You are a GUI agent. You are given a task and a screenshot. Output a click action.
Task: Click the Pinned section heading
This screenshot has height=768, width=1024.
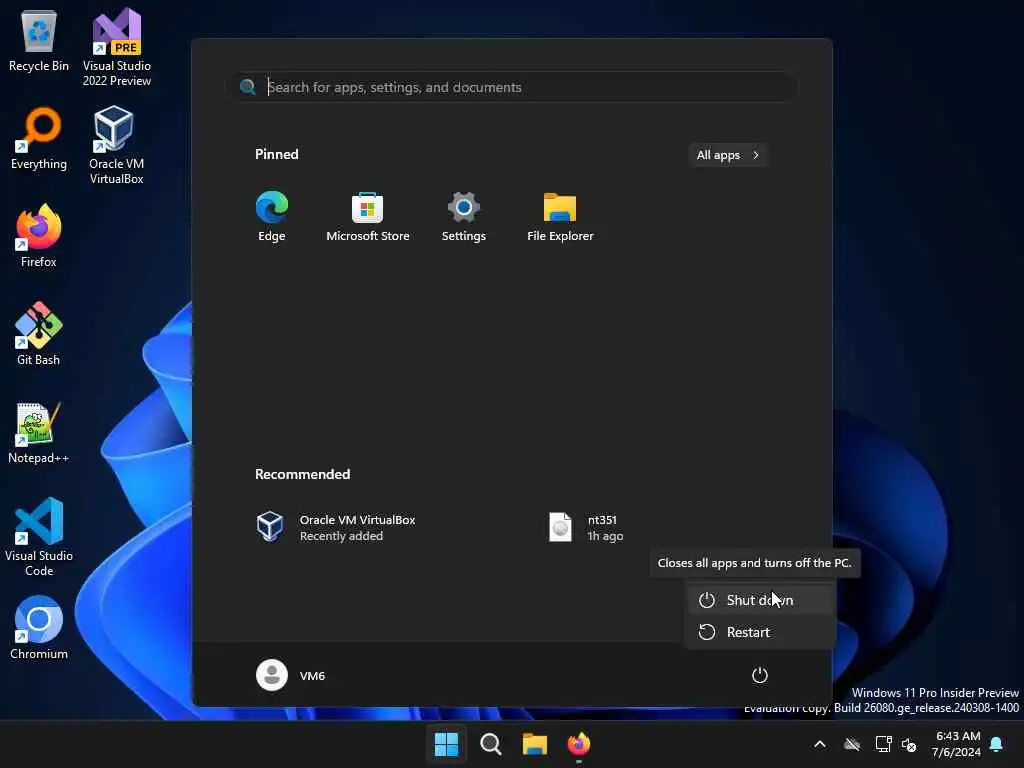(276, 154)
